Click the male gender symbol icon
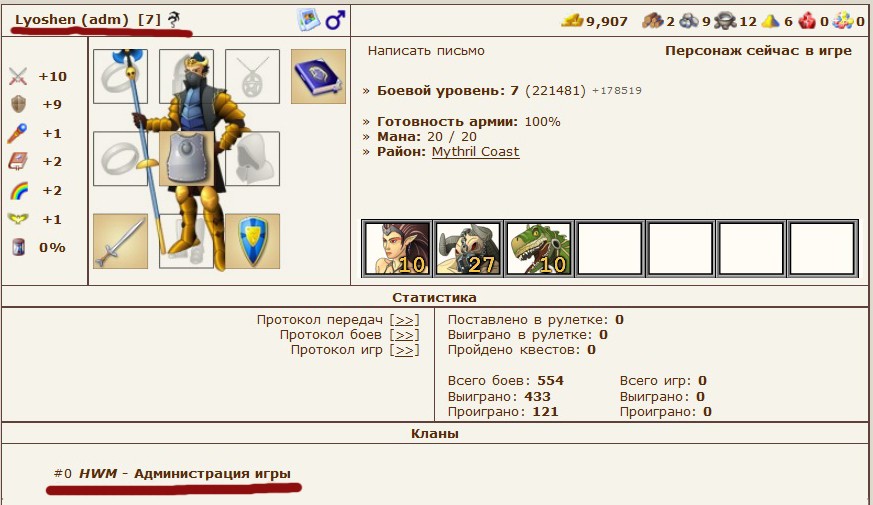This screenshot has width=873, height=505. 335,21
